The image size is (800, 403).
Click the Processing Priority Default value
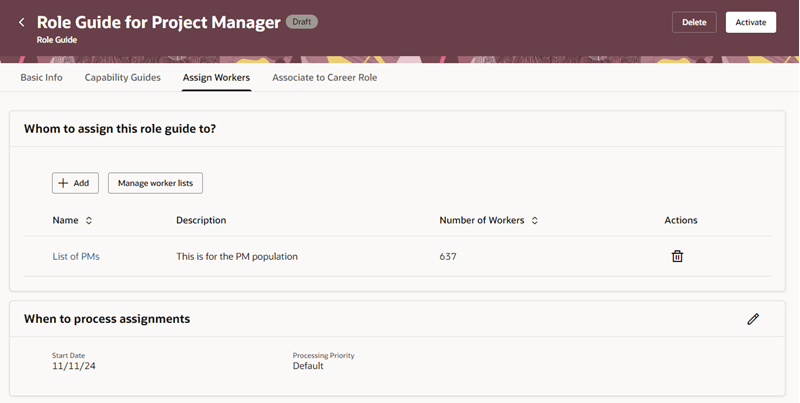(308, 365)
